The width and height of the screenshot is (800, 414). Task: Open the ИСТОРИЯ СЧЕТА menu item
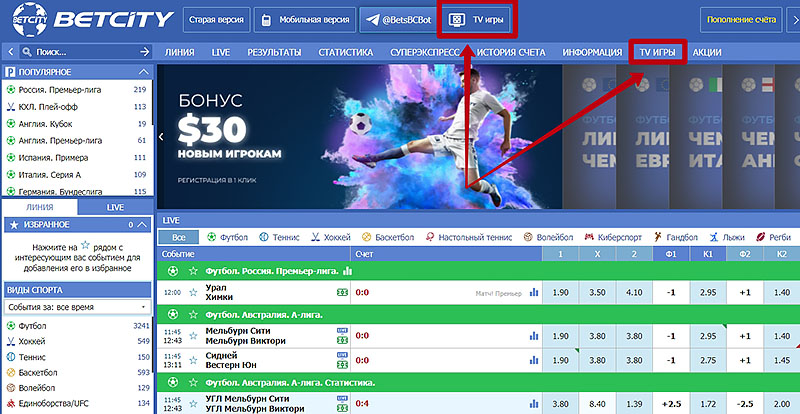pos(511,53)
